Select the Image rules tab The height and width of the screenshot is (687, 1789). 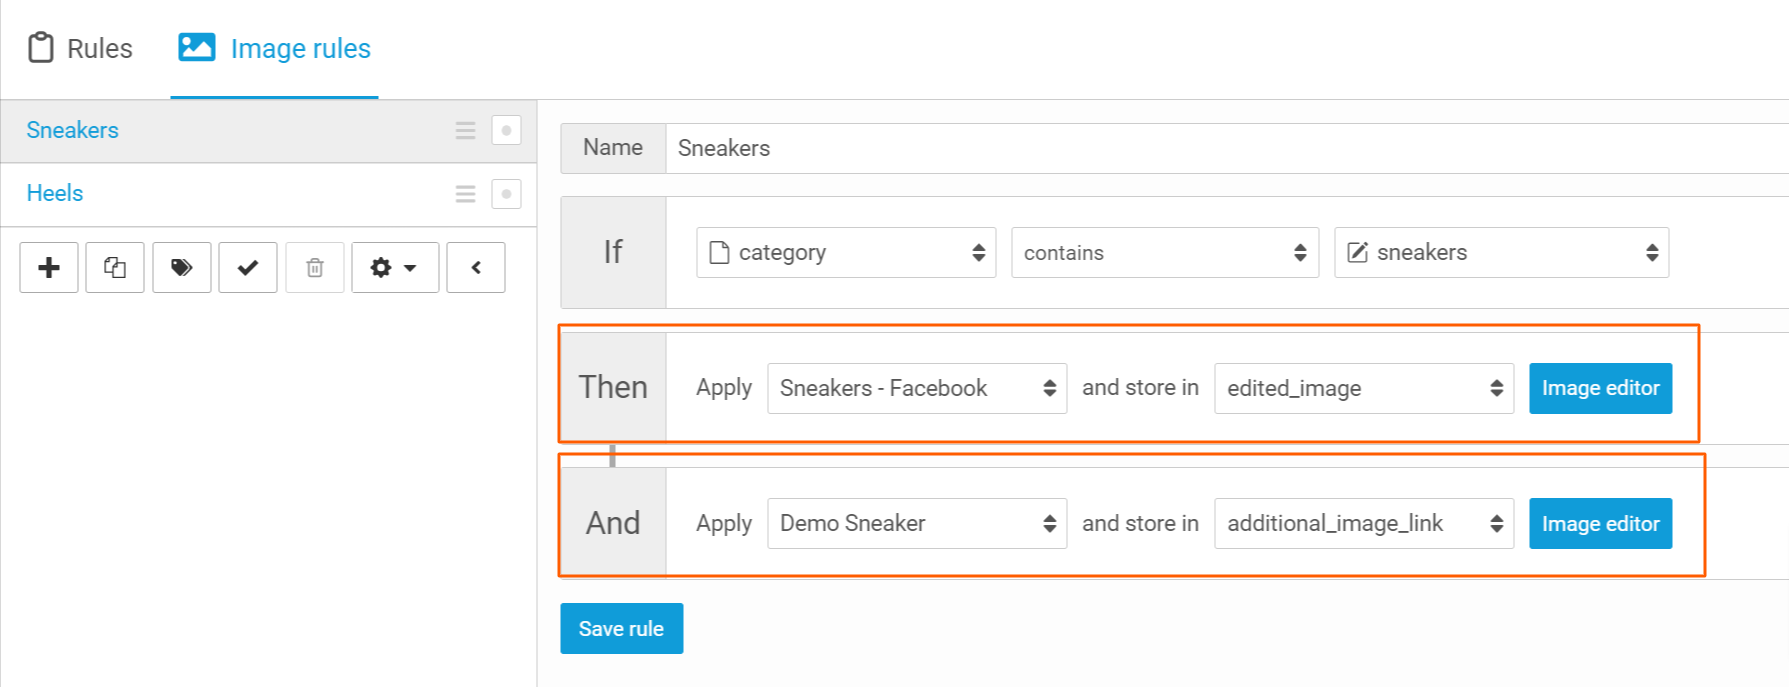(275, 48)
